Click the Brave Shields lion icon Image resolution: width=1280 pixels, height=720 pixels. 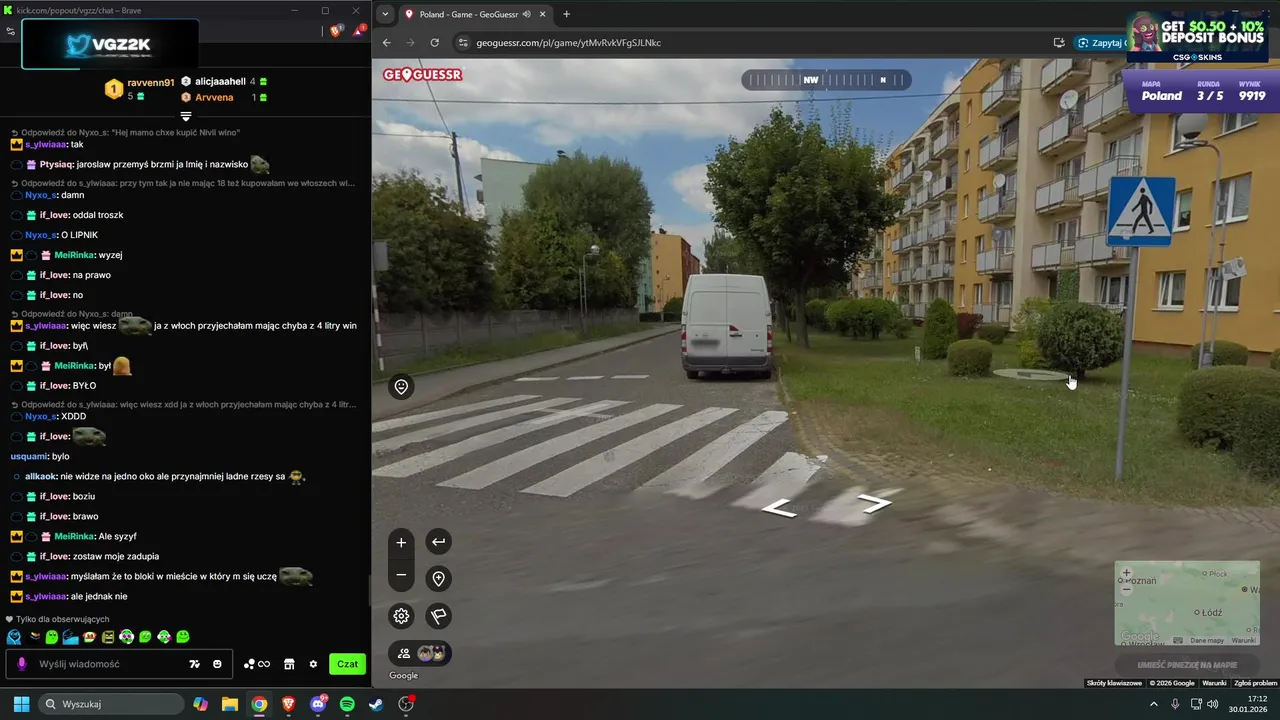[336, 31]
